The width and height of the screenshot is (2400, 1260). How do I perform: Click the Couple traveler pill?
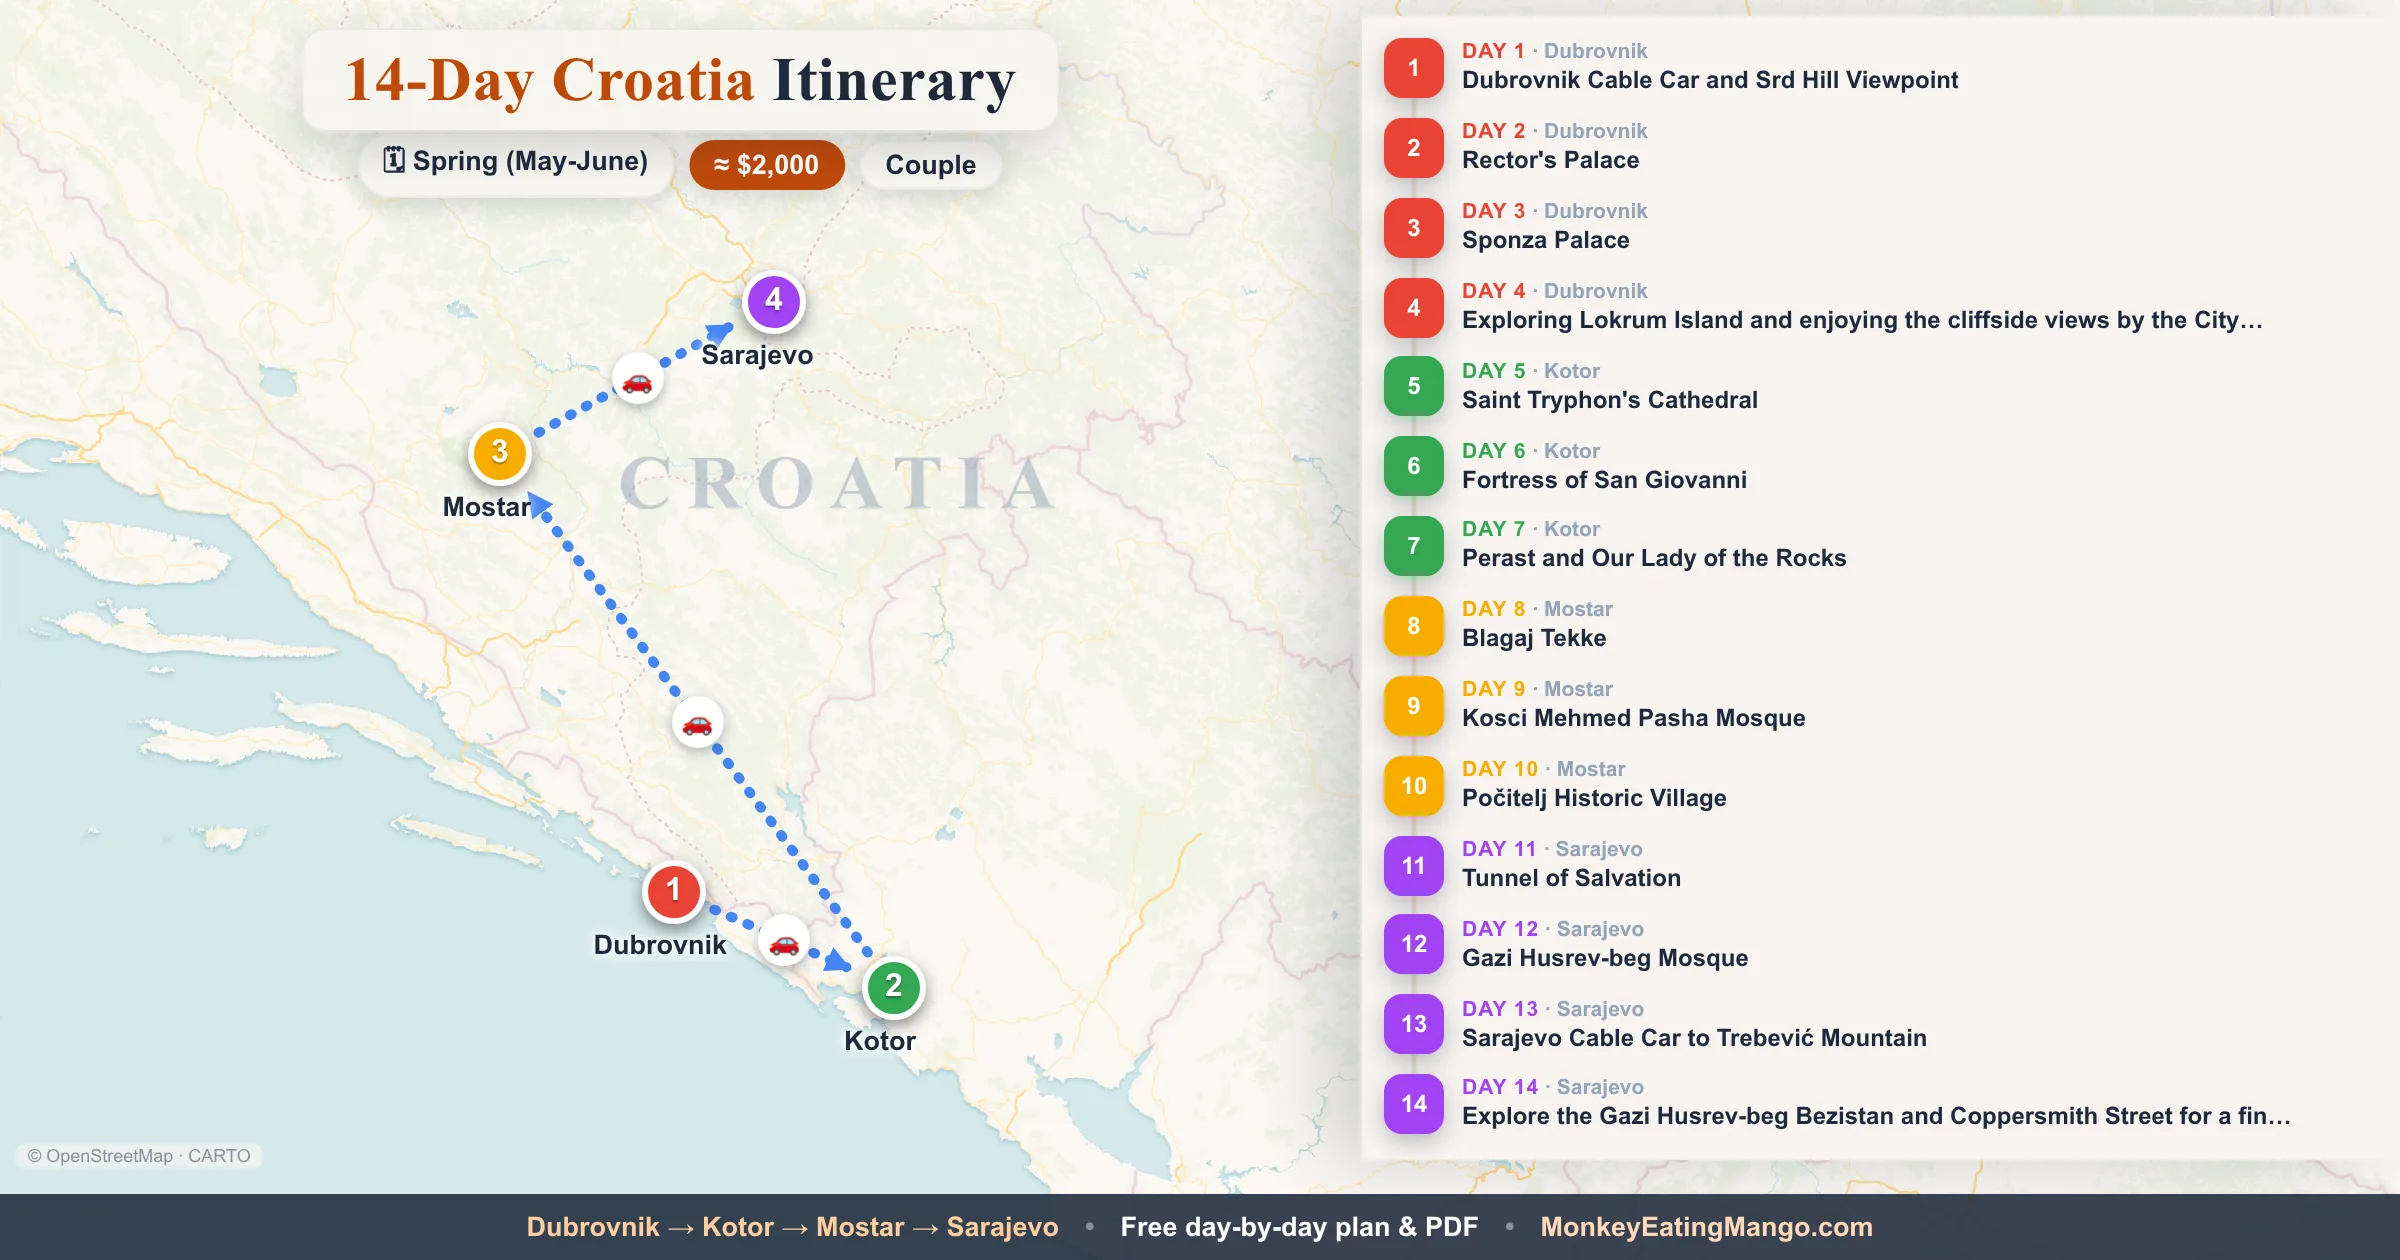click(x=930, y=165)
